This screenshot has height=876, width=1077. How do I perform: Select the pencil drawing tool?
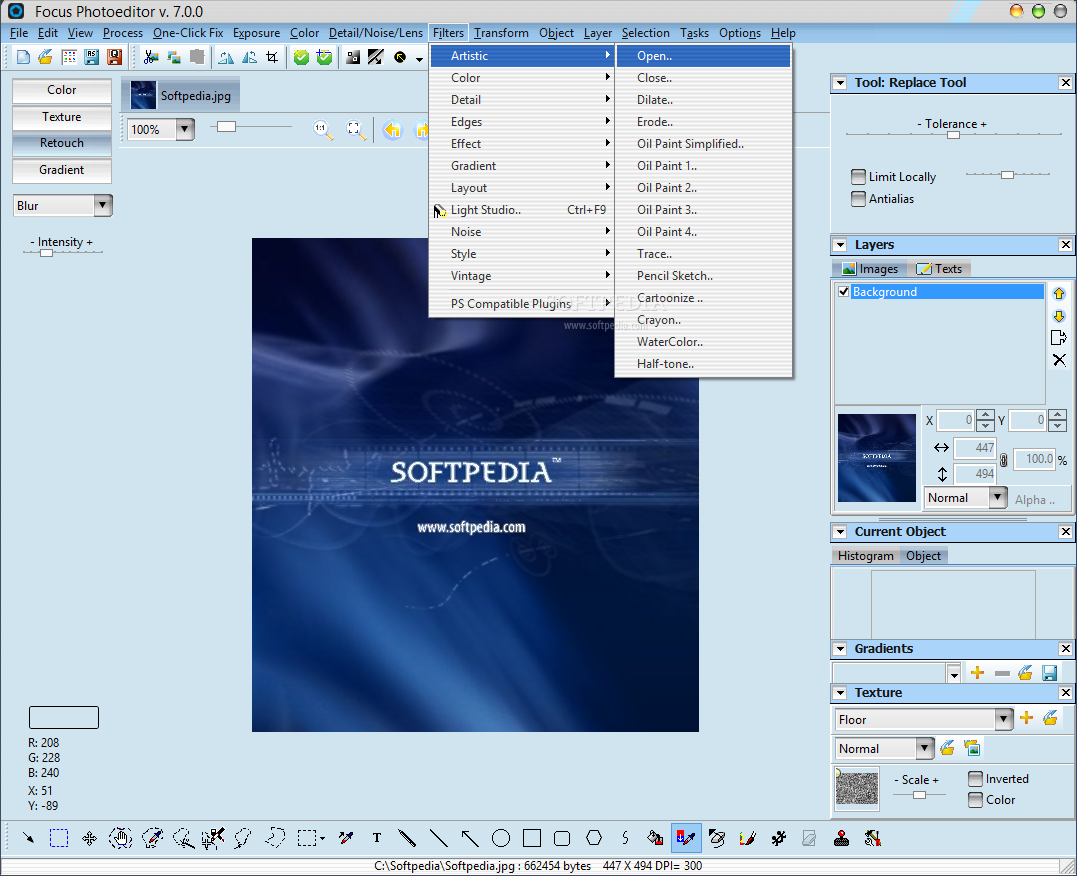[407, 838]
